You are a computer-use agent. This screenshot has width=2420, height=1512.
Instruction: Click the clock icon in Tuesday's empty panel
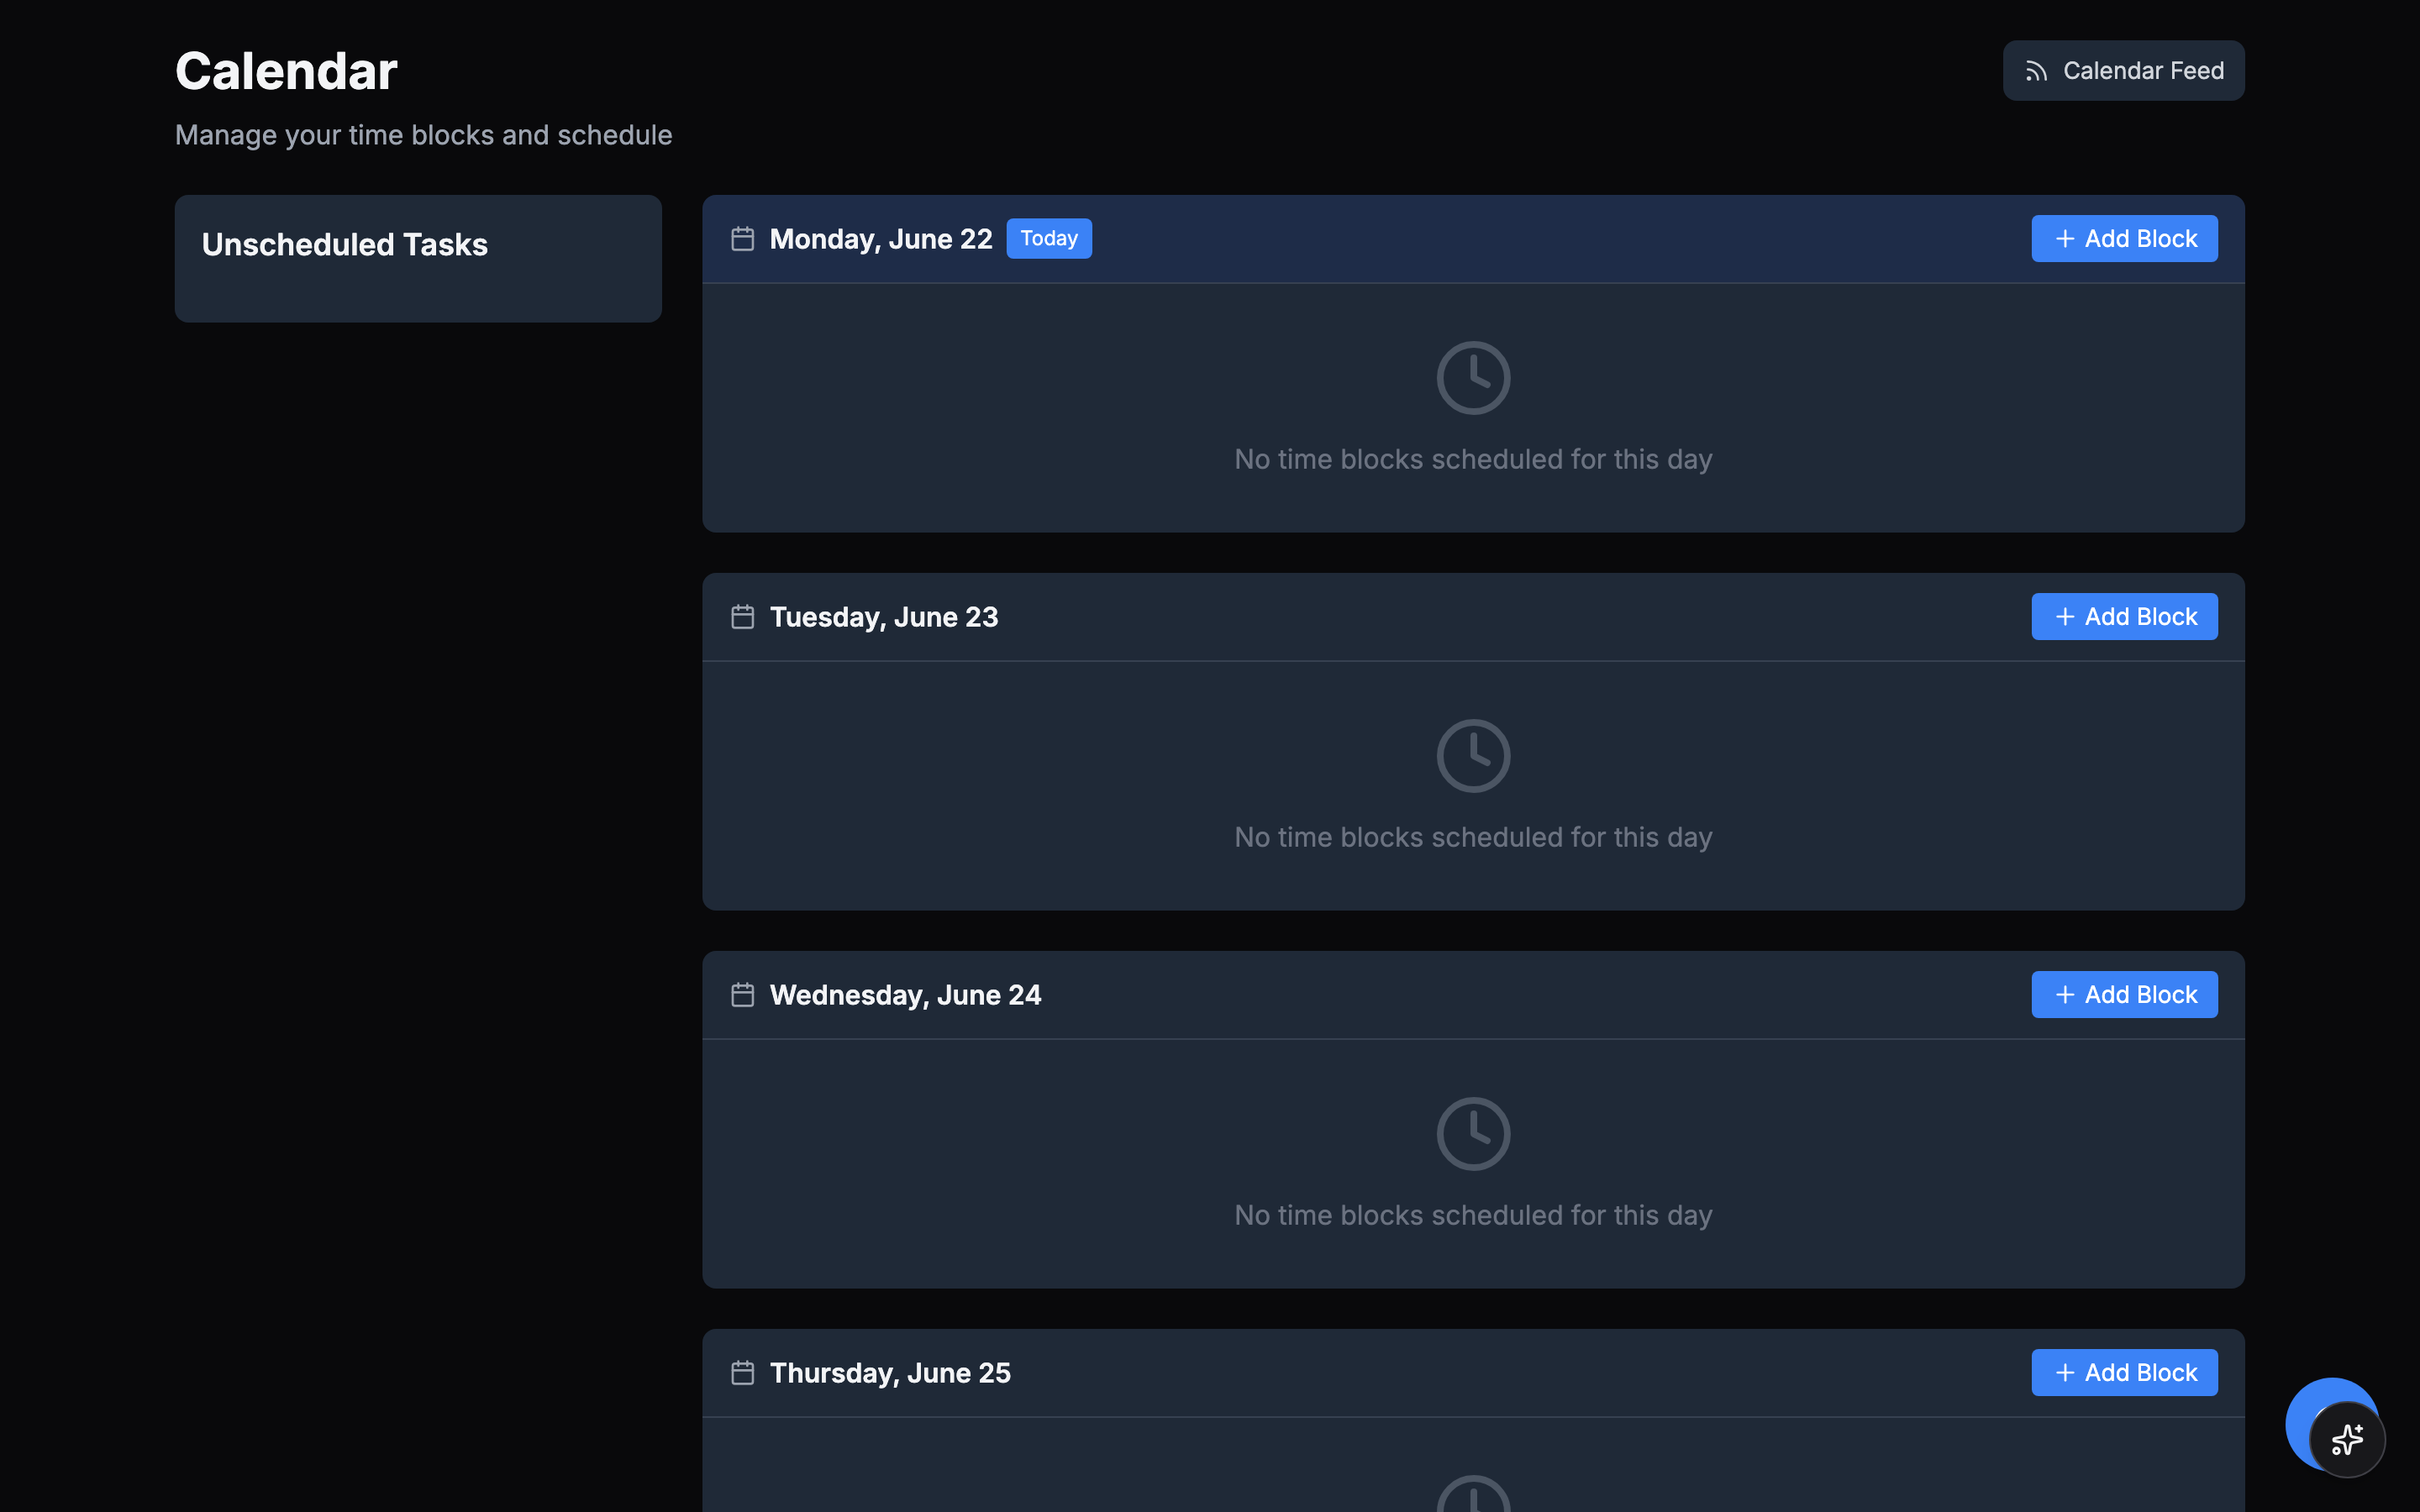pyautogui.click(x=1473, y=756)
